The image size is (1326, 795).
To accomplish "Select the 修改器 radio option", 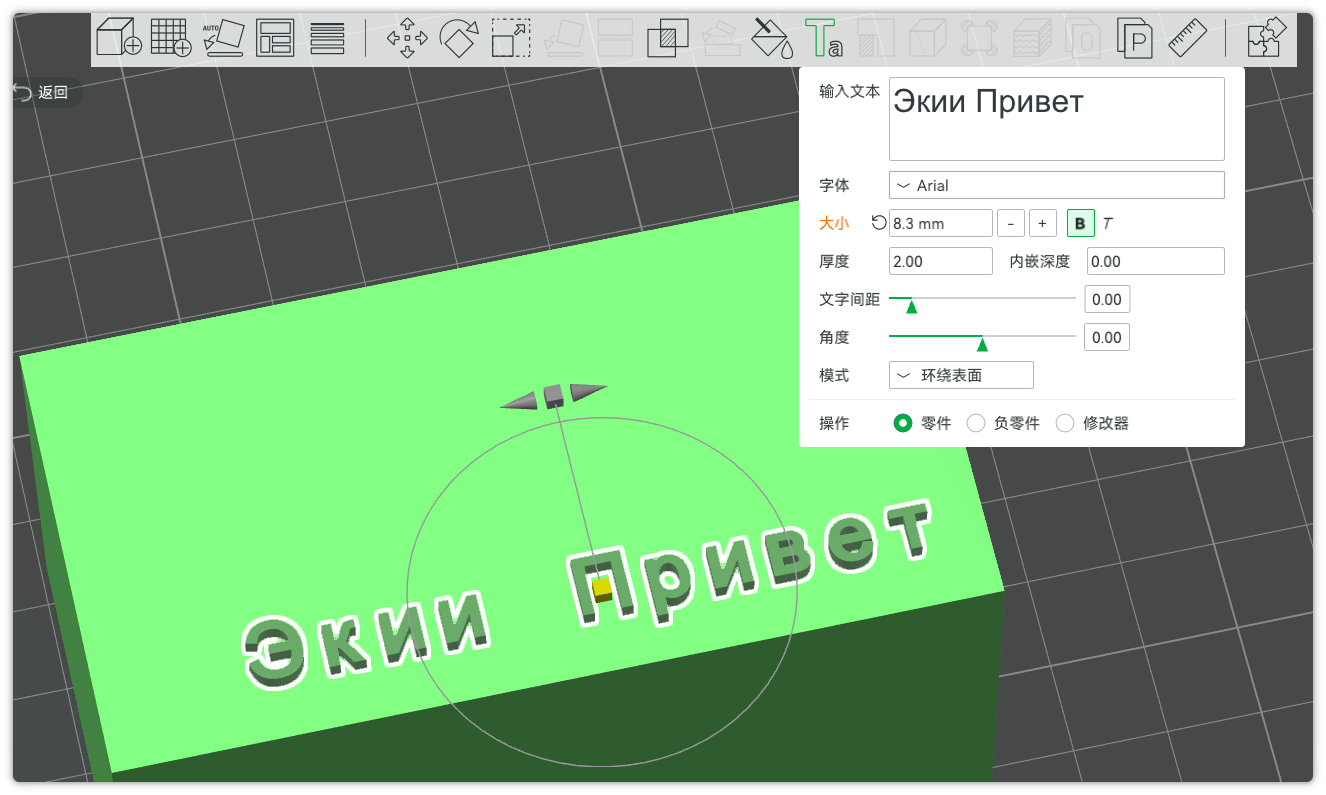I will [x=1065, y=423].
